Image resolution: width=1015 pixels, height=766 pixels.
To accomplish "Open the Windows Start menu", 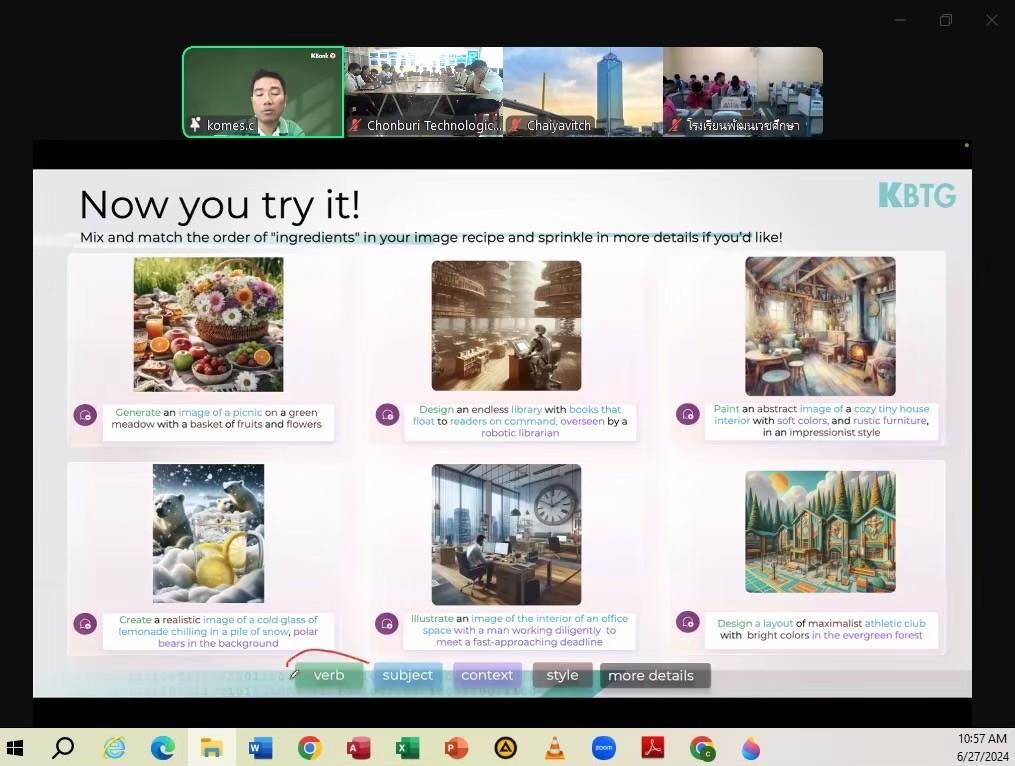I will (x=15, y=748).
